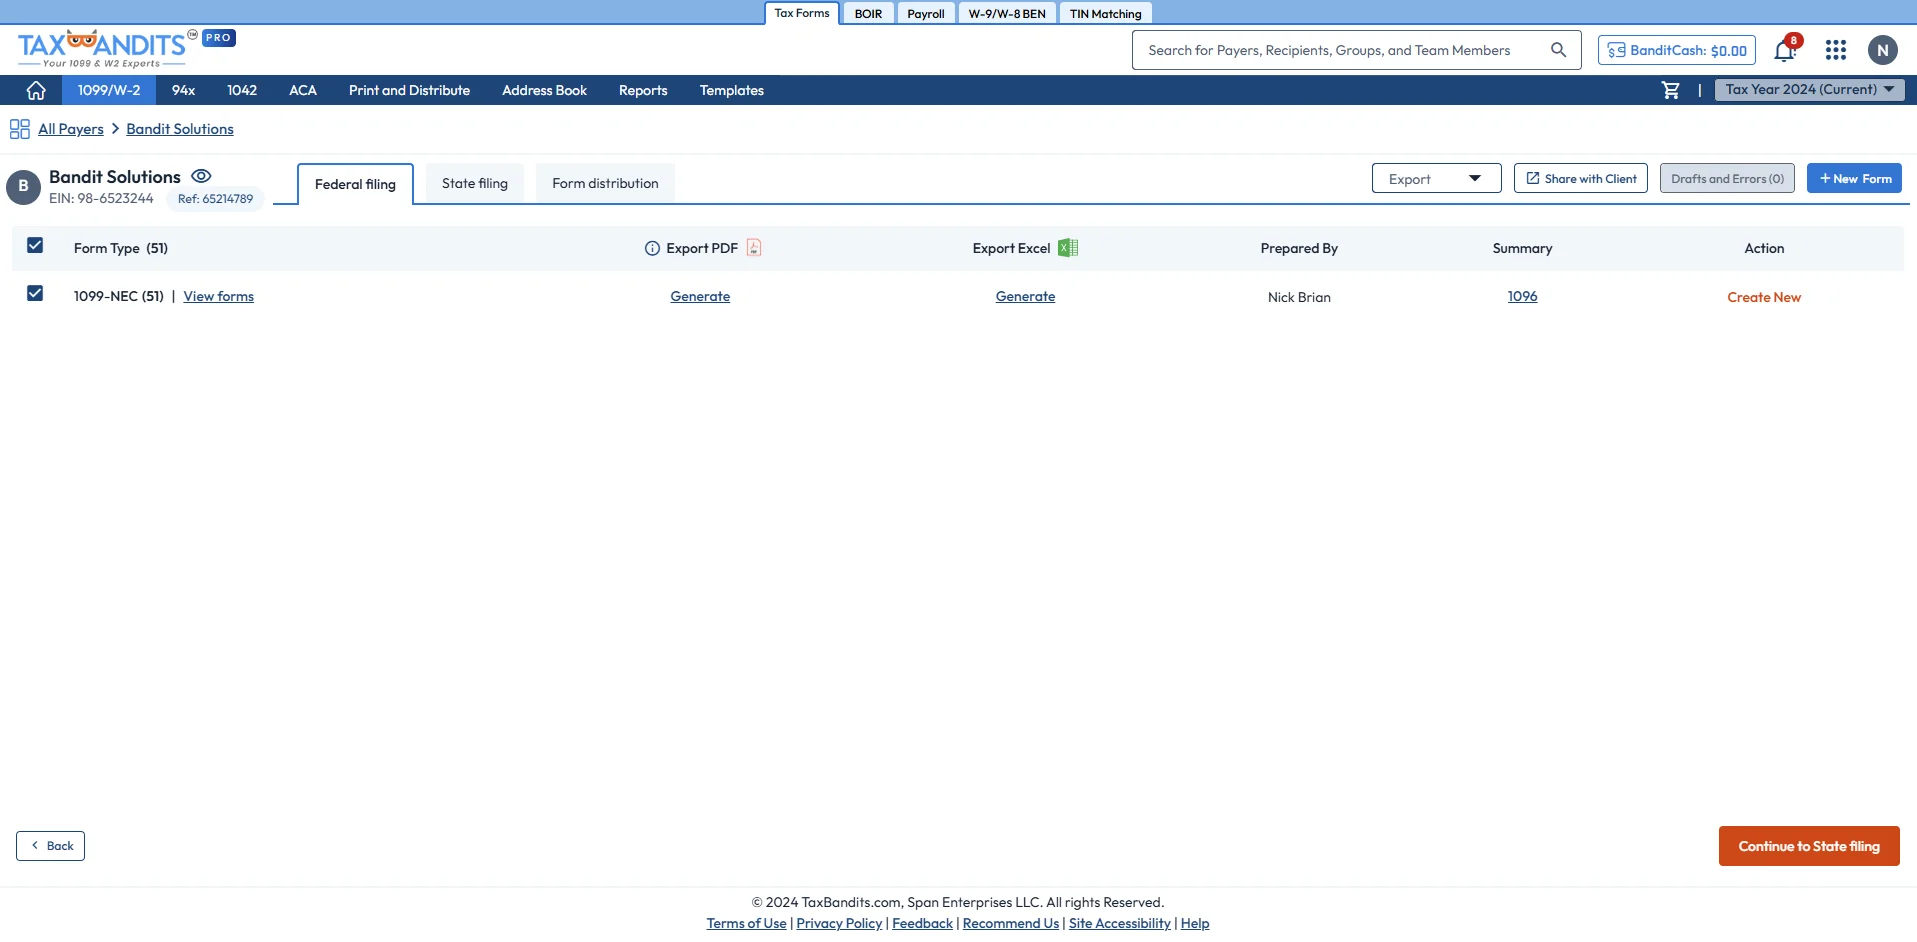Click the Back button
Image resolution: width=1917 pixels, height=942 pixels.
coord(50,846)
